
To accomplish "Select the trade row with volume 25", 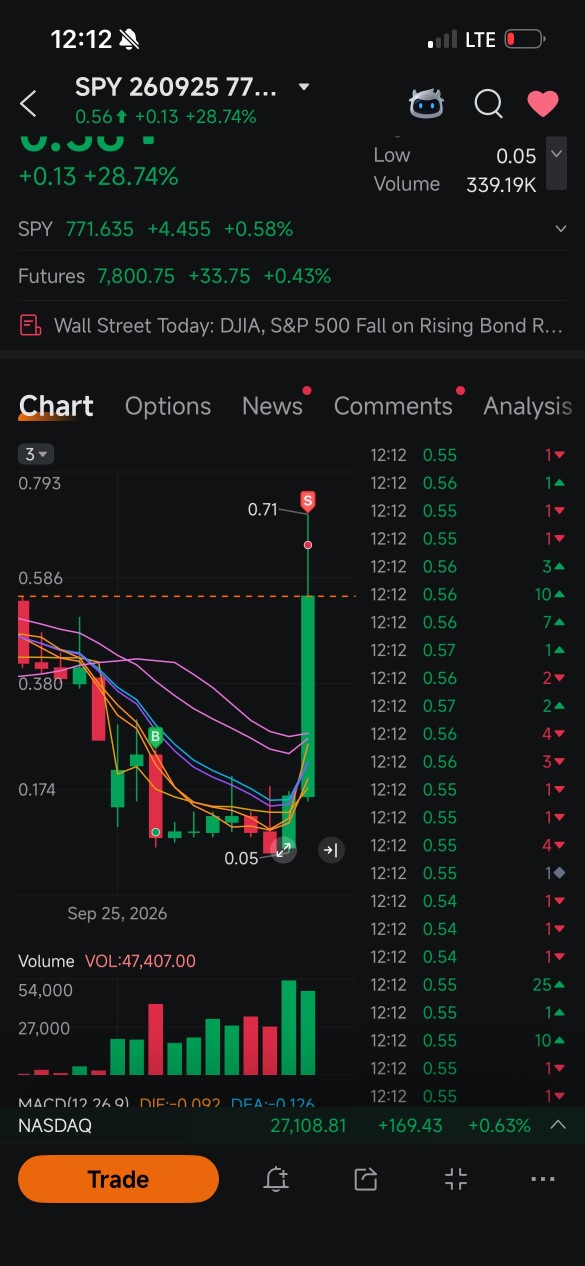I will 469,985.
